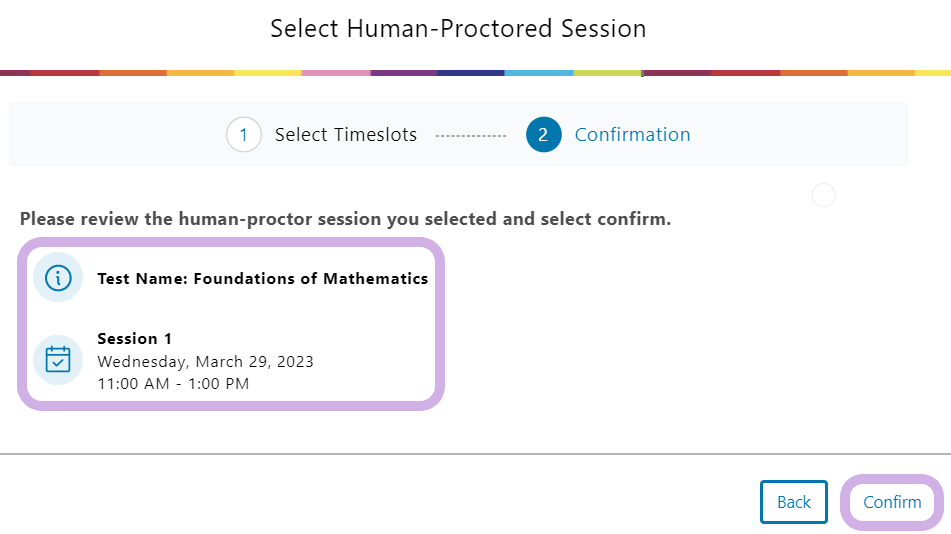Go back using the Back button
The height and width of the screenshot is (534, 951).
(x=793, y=502)
